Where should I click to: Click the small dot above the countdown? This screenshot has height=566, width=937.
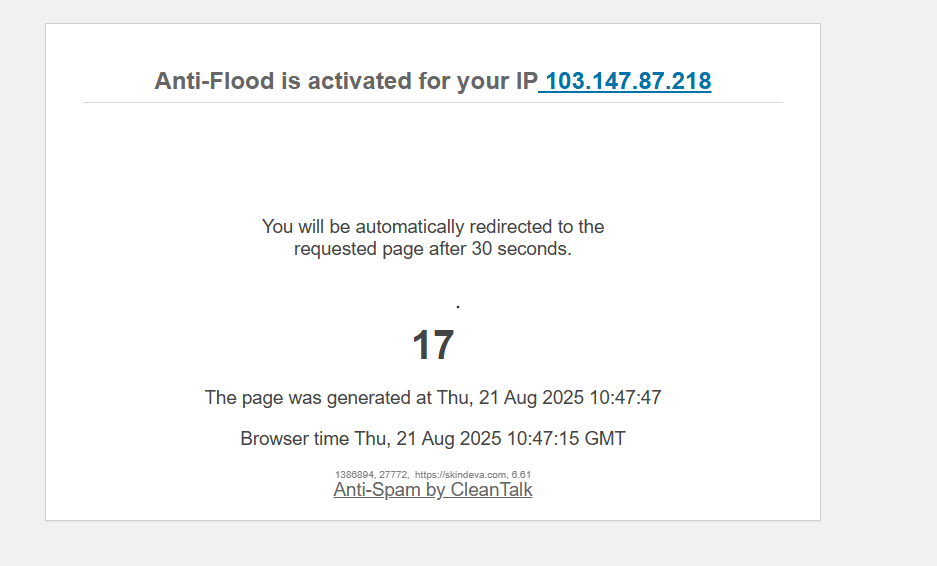(458, 307)
